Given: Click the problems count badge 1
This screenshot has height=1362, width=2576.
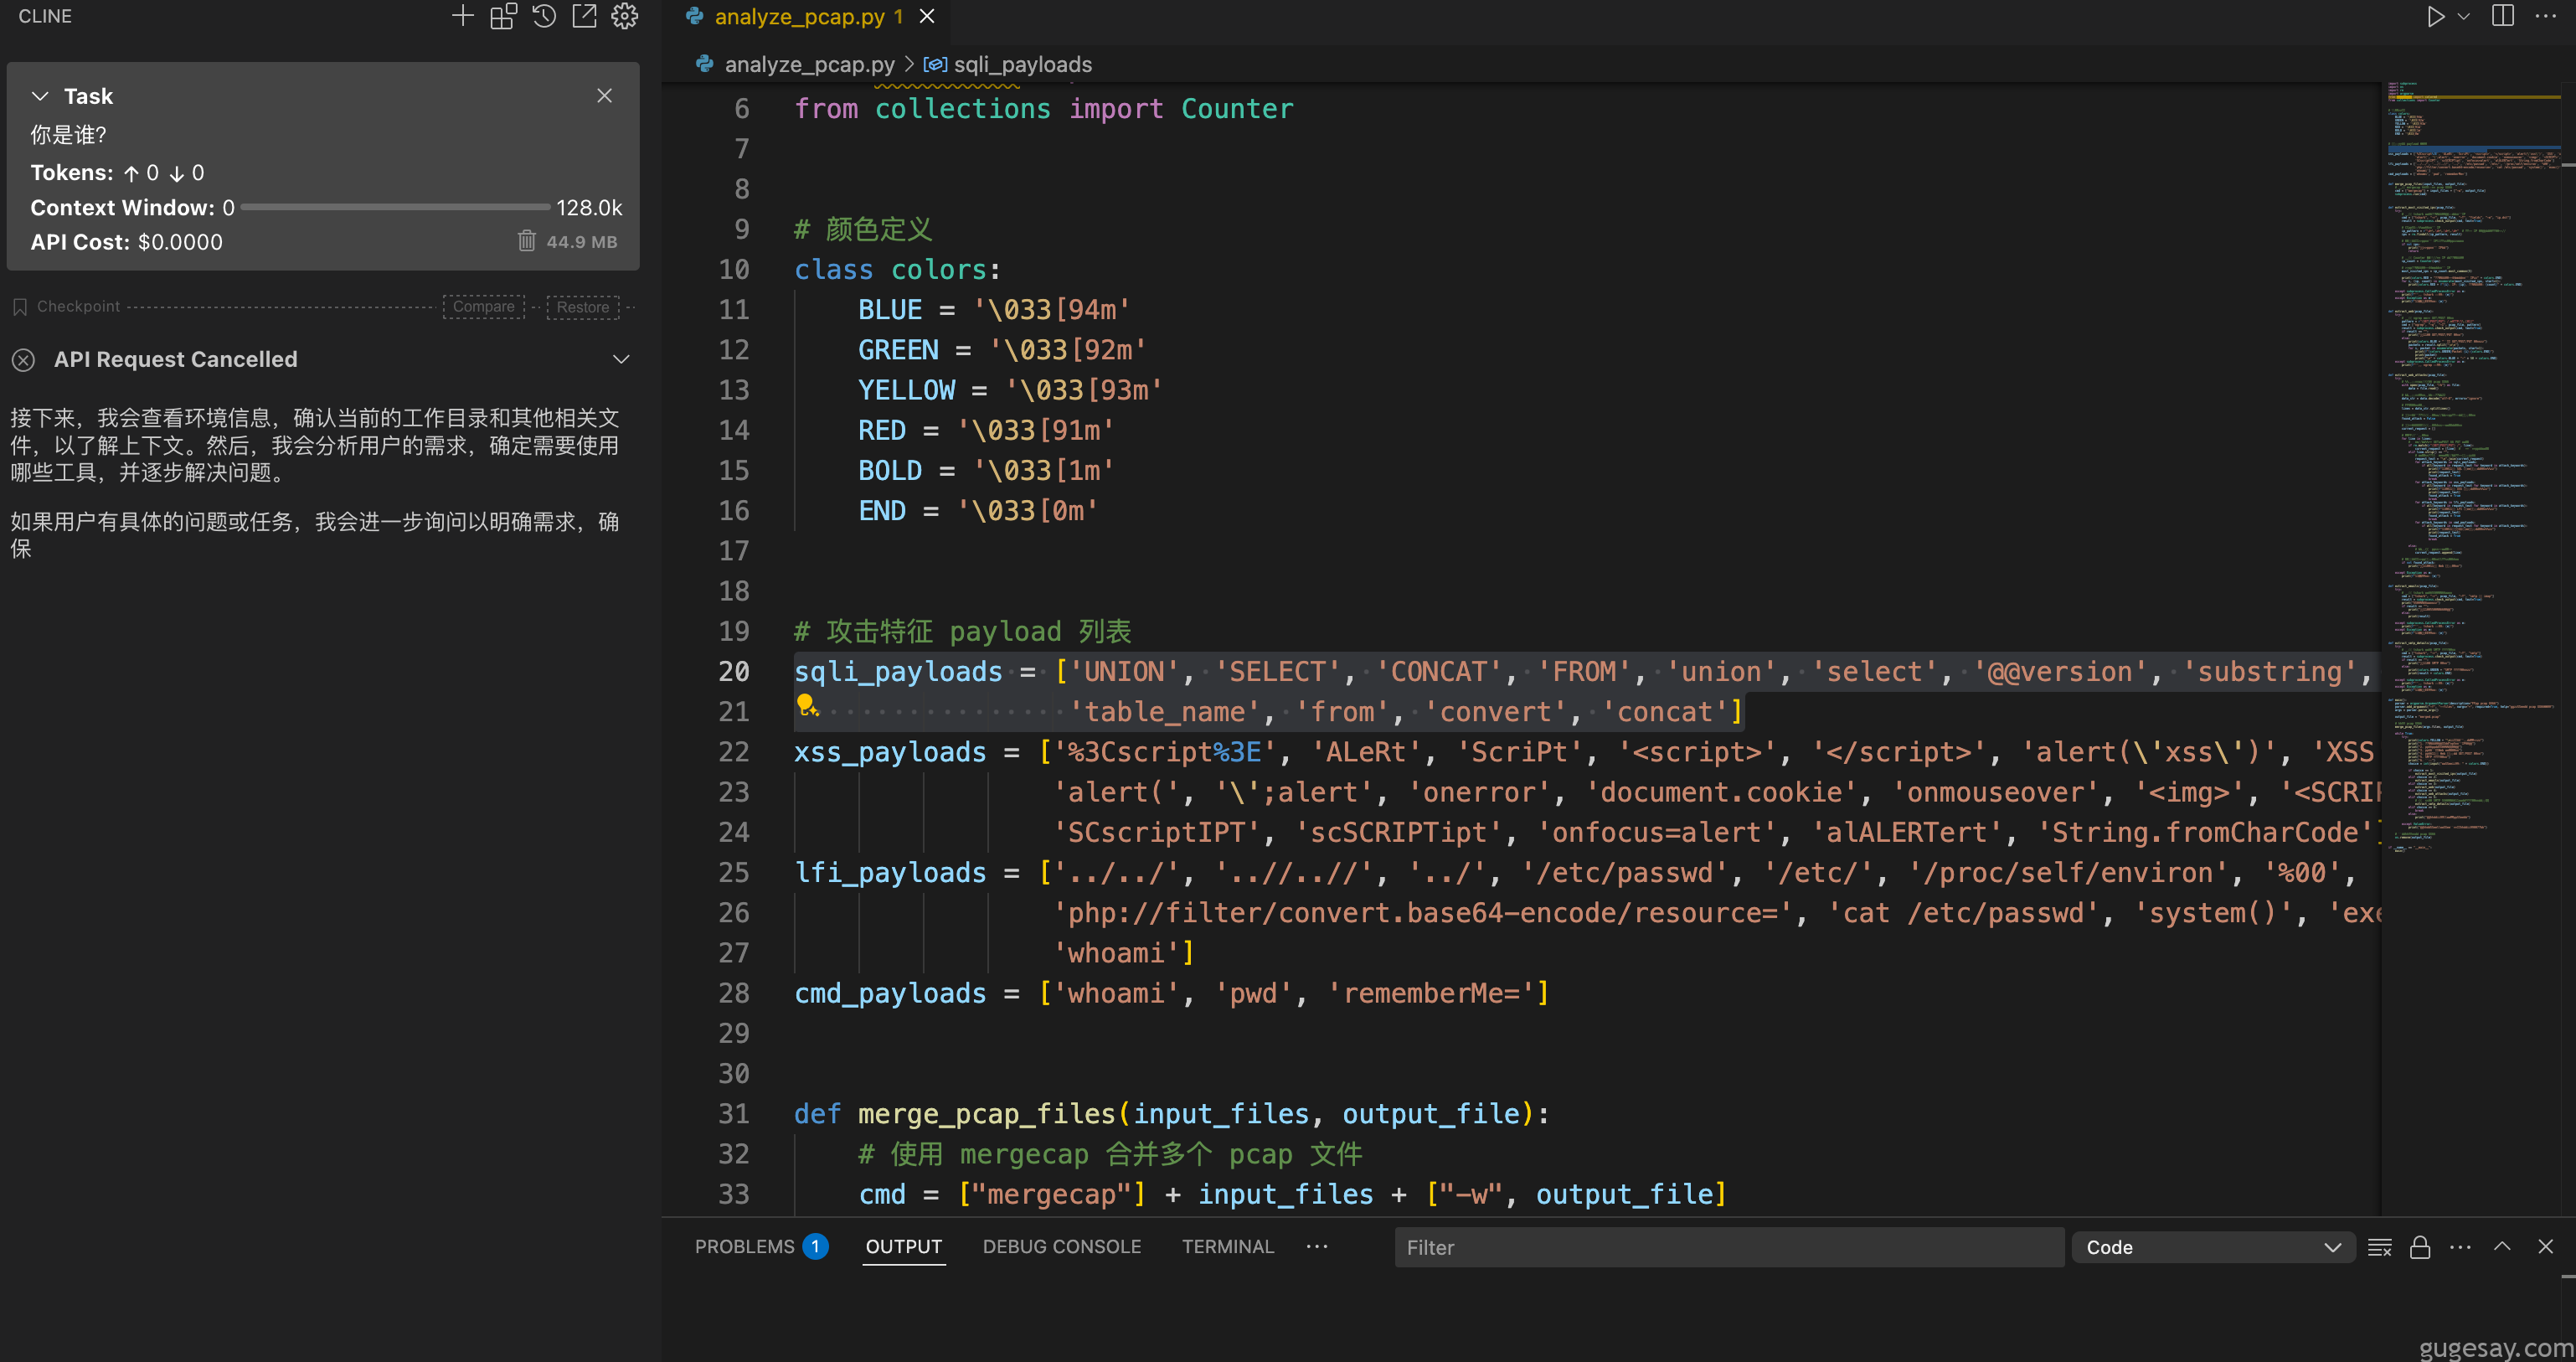Looking at the screenshot, I should coord(815,1246).
